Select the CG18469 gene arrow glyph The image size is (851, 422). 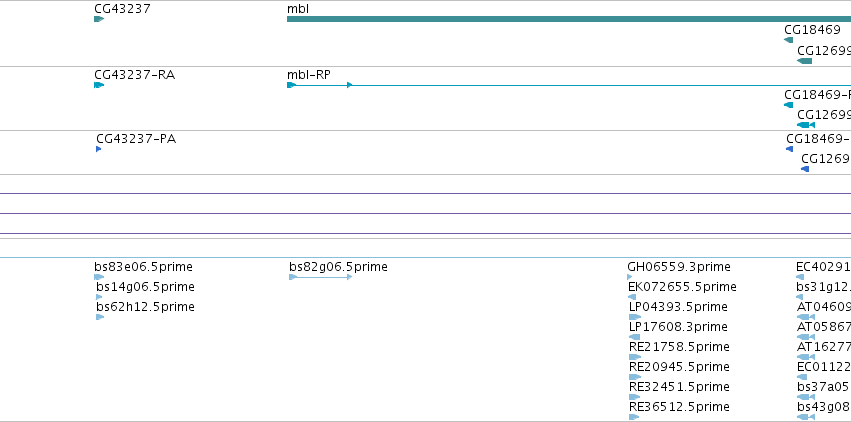[789, 40]
